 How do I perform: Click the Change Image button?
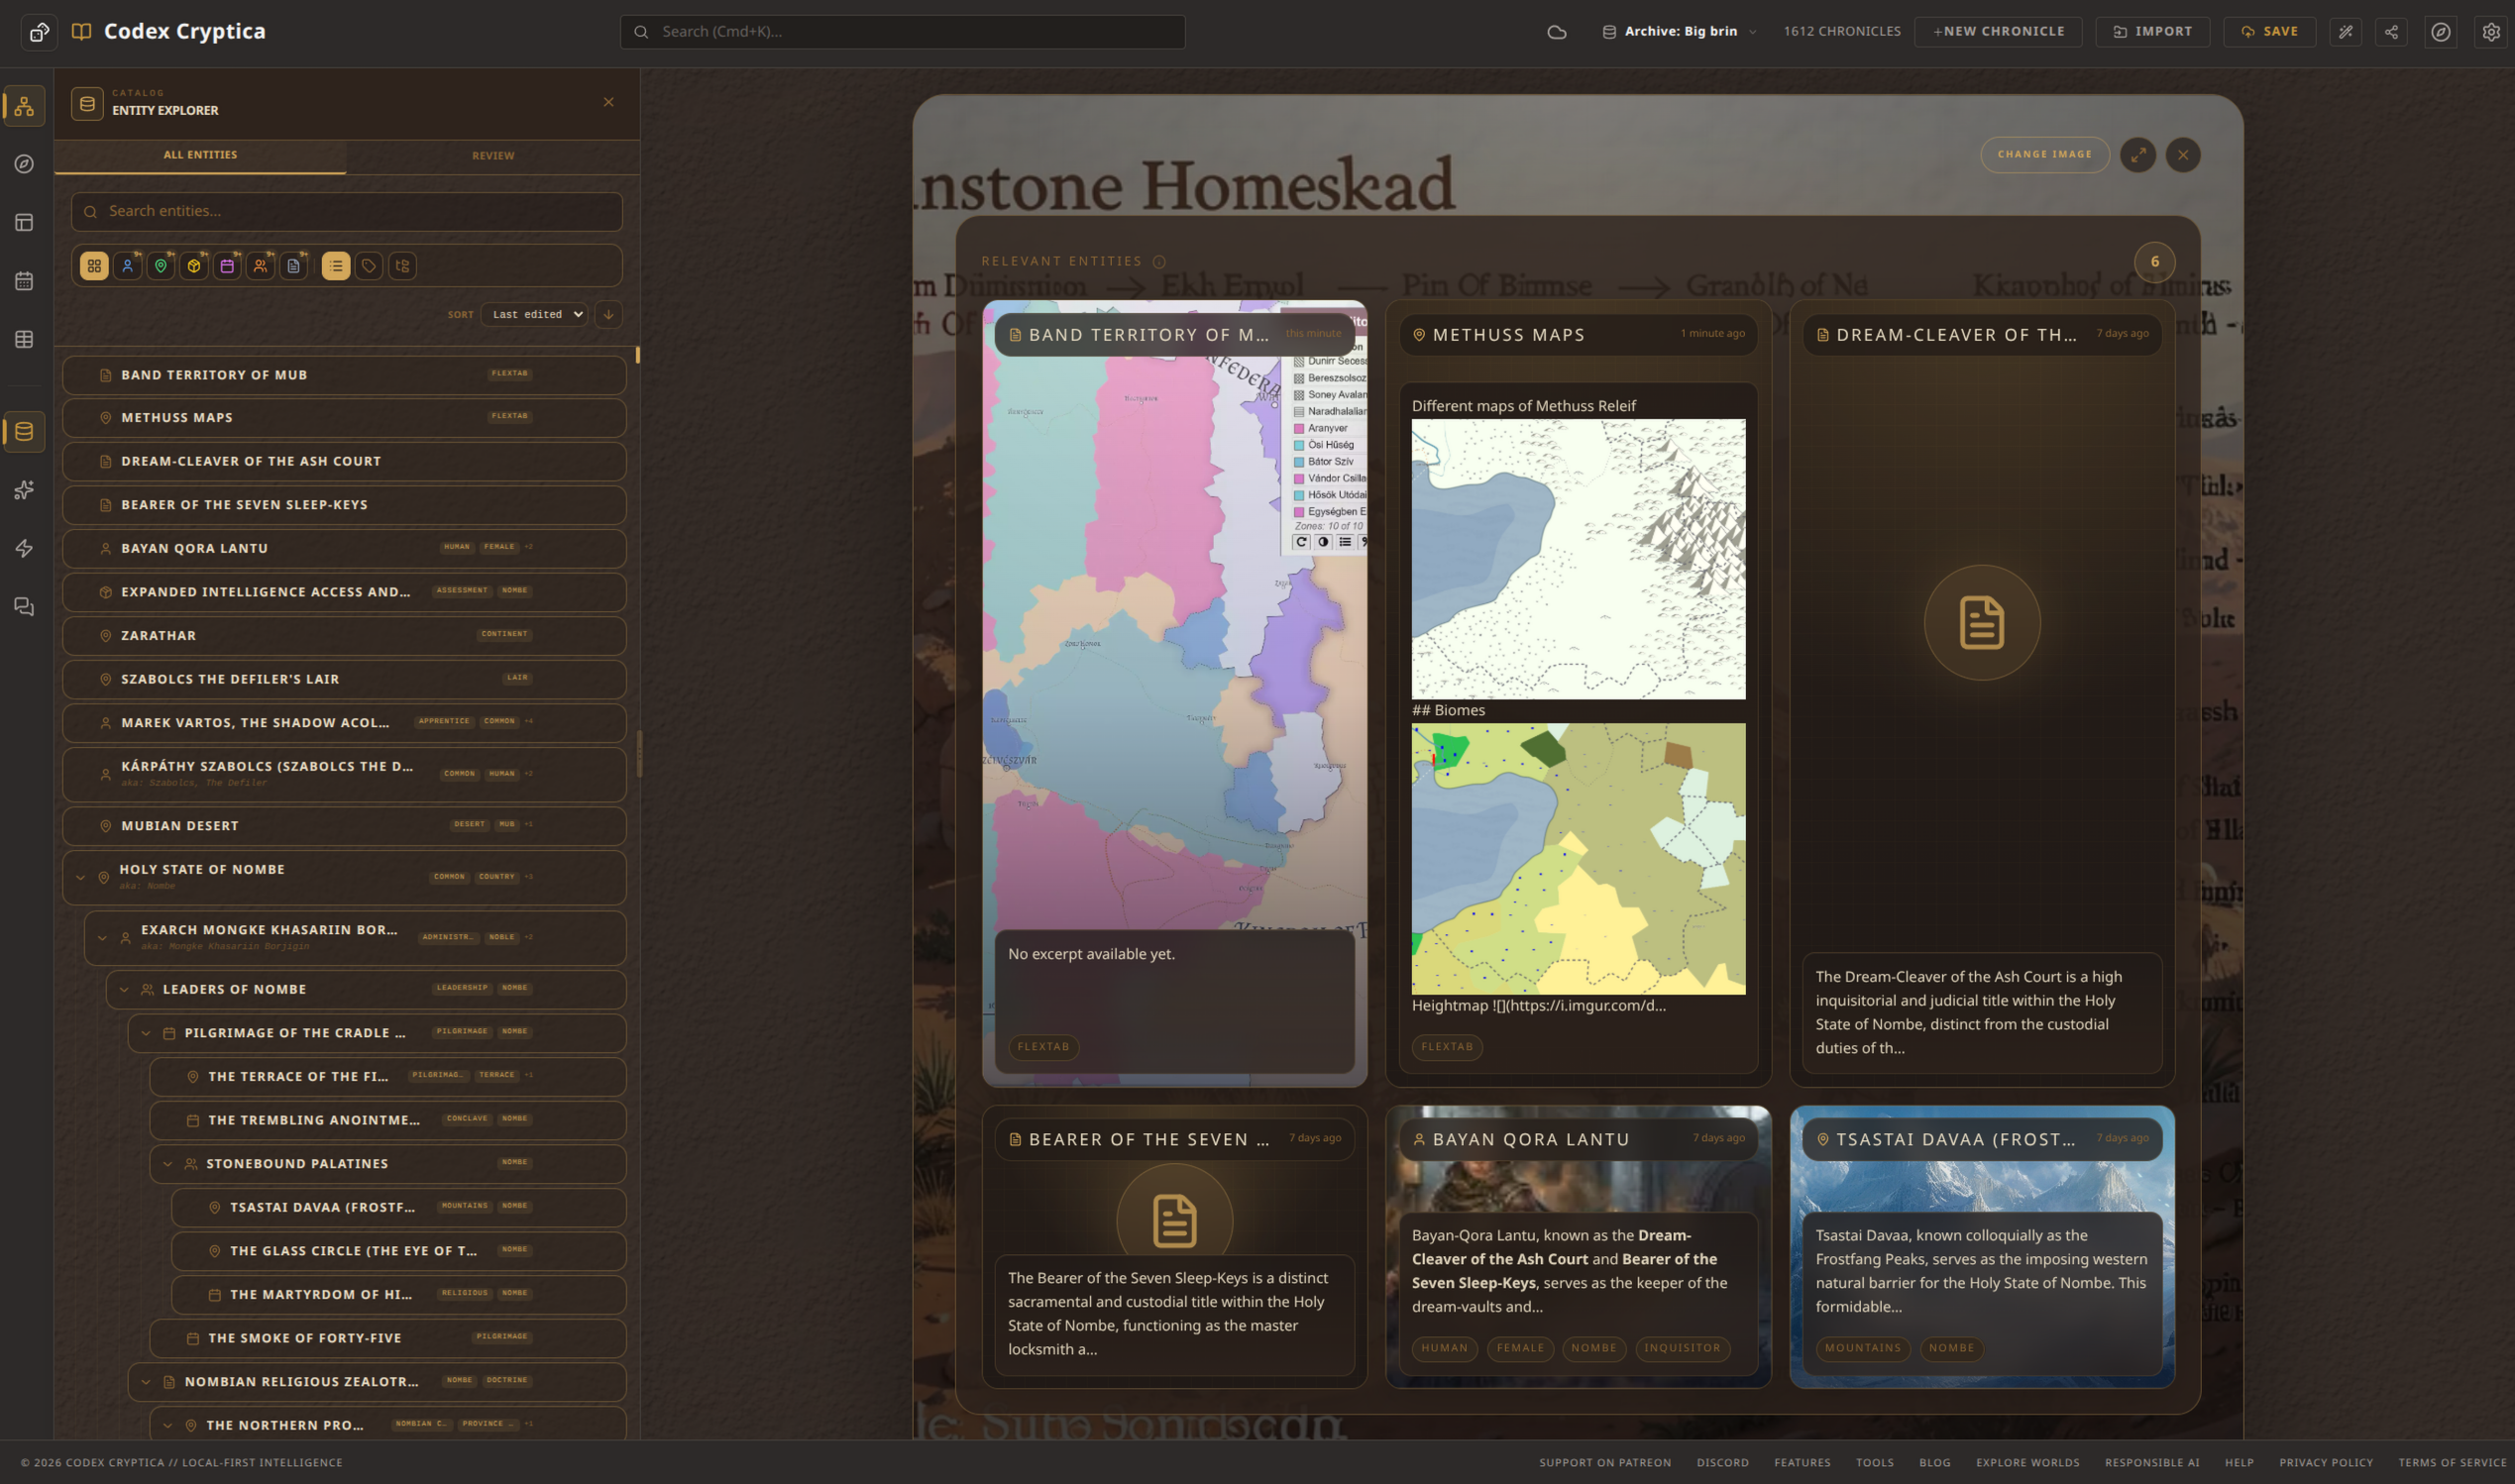tap(2044, 155)
